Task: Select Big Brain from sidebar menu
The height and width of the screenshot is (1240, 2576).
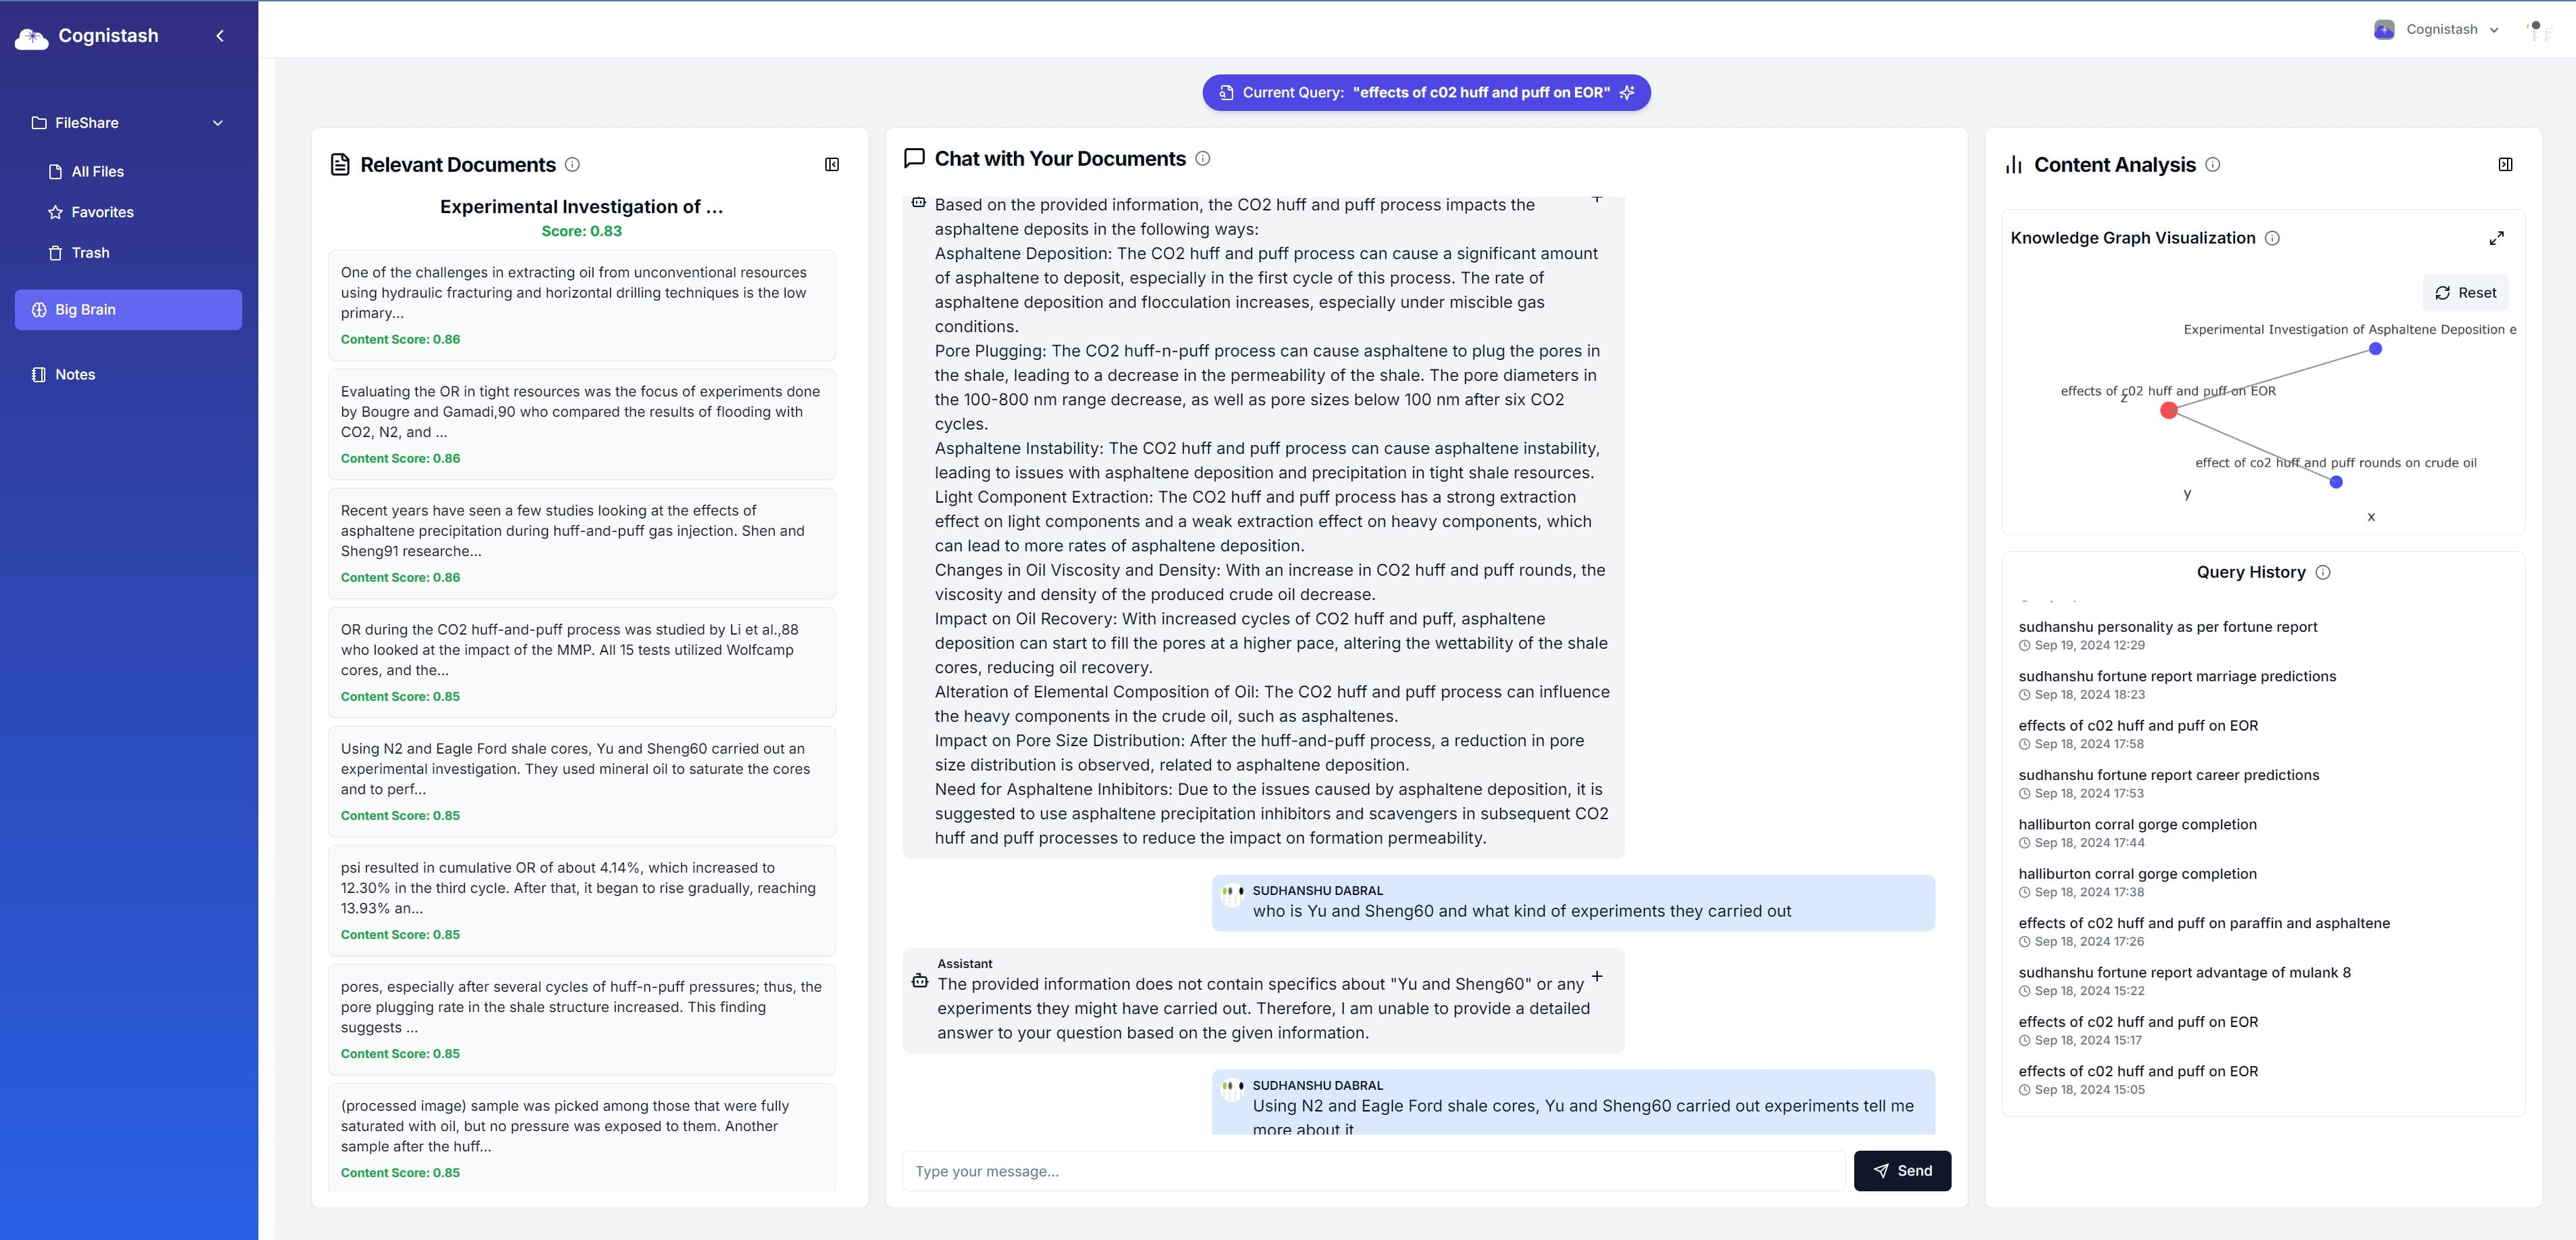Action: coord(128,308)
